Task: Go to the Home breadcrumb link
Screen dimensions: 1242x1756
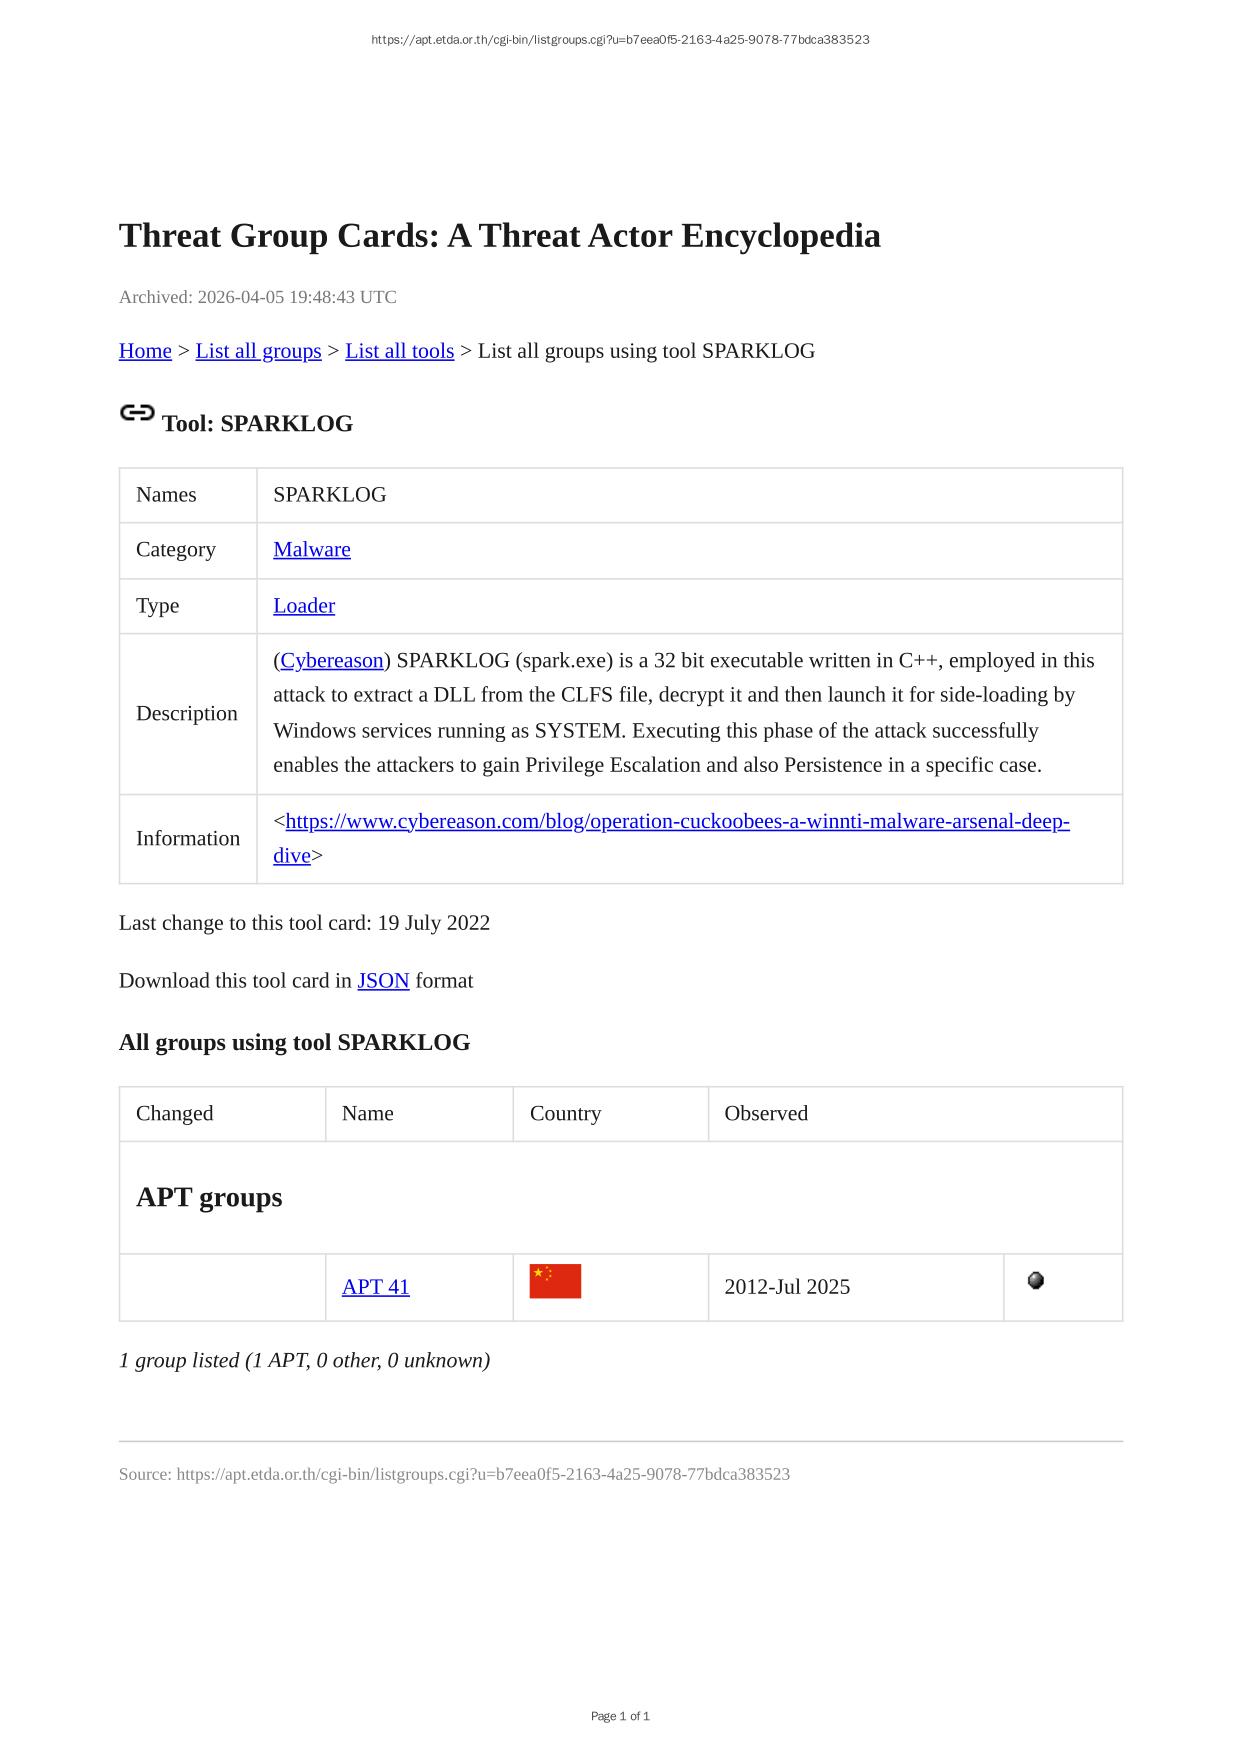Action: tap(145, 351)
